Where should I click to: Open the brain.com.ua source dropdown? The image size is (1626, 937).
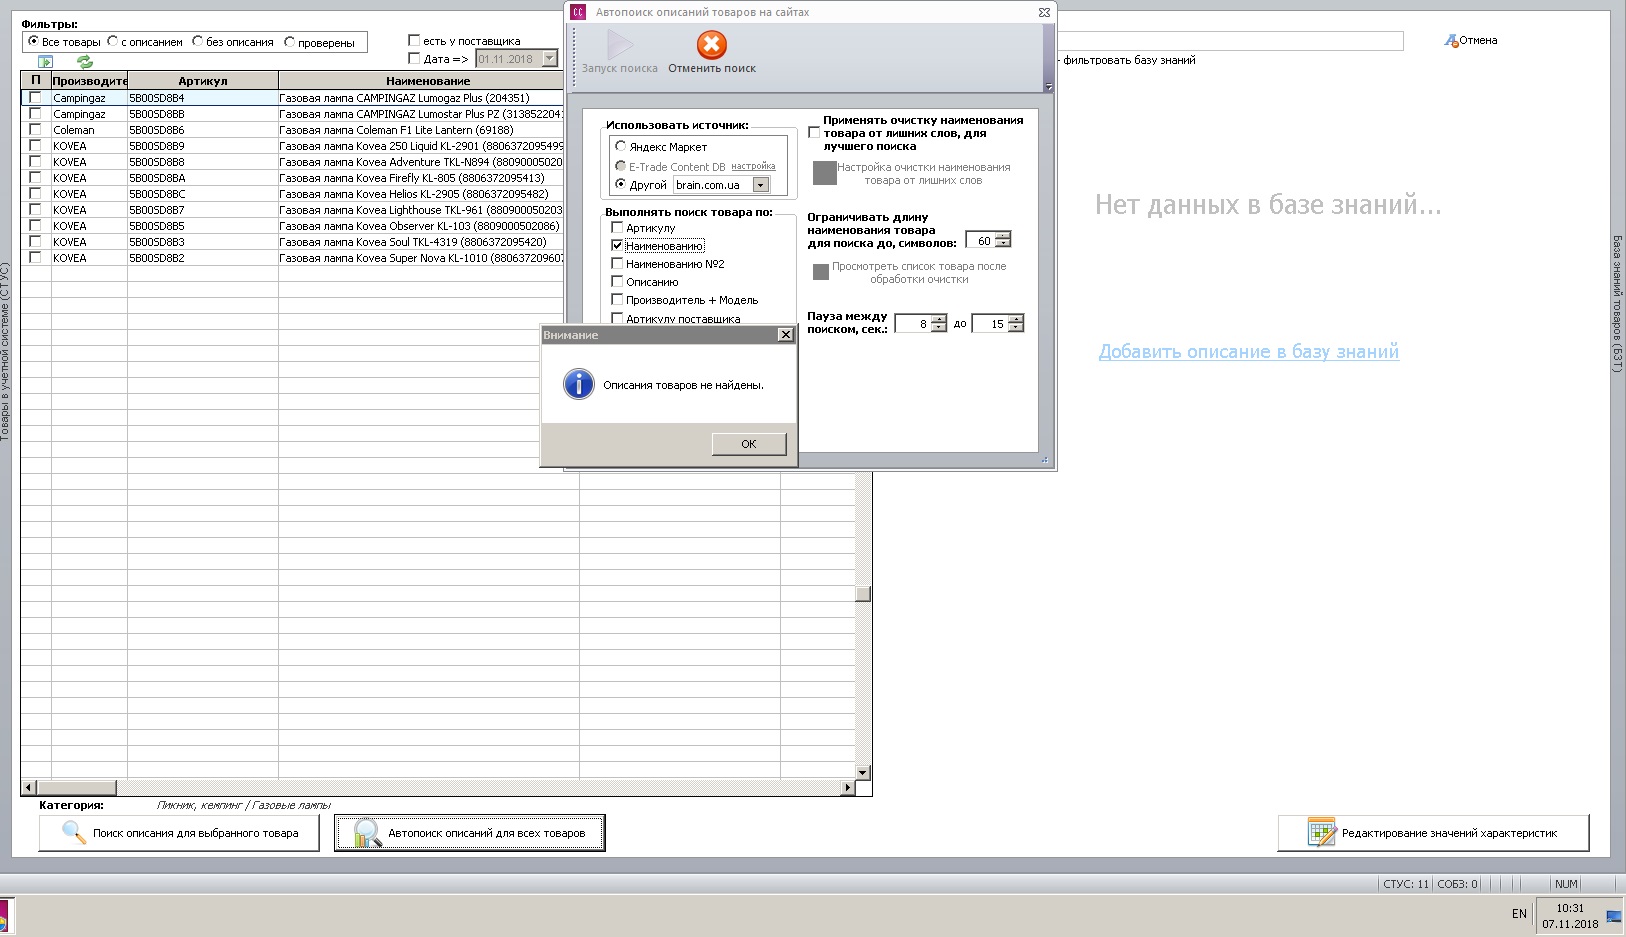[761, 185]
